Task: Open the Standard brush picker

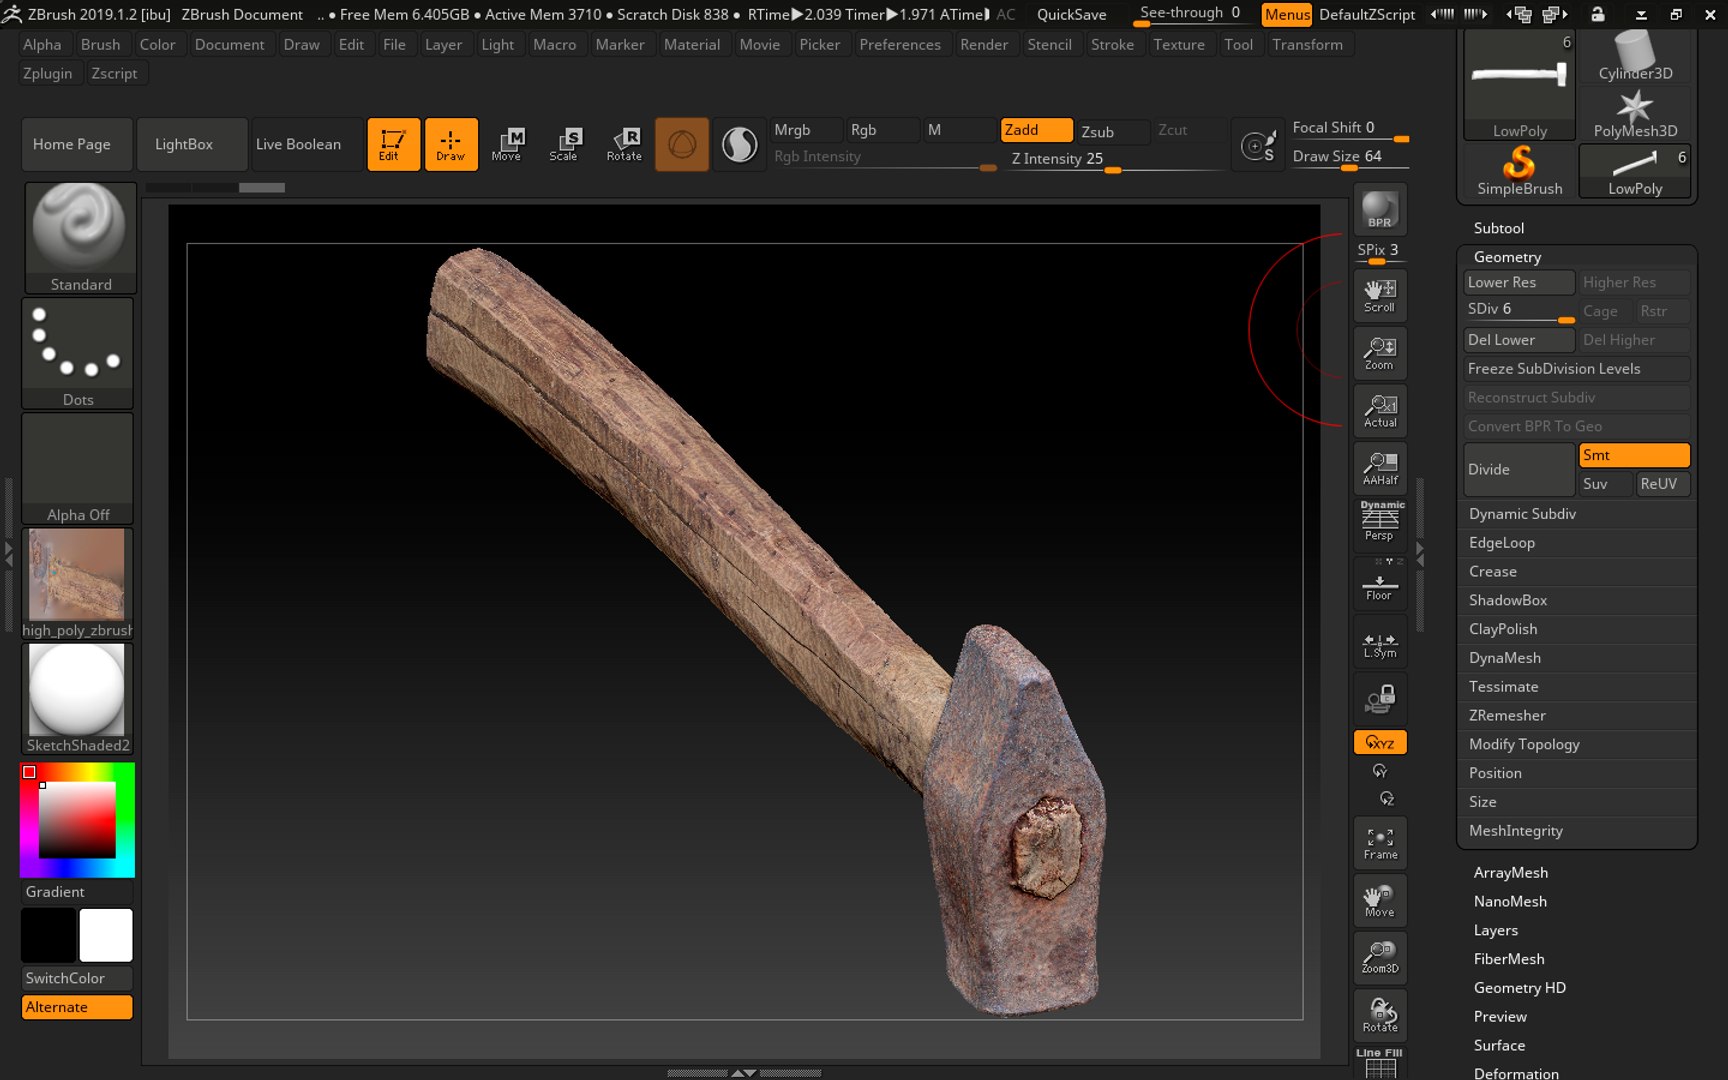Action: (x=80, y=237)
